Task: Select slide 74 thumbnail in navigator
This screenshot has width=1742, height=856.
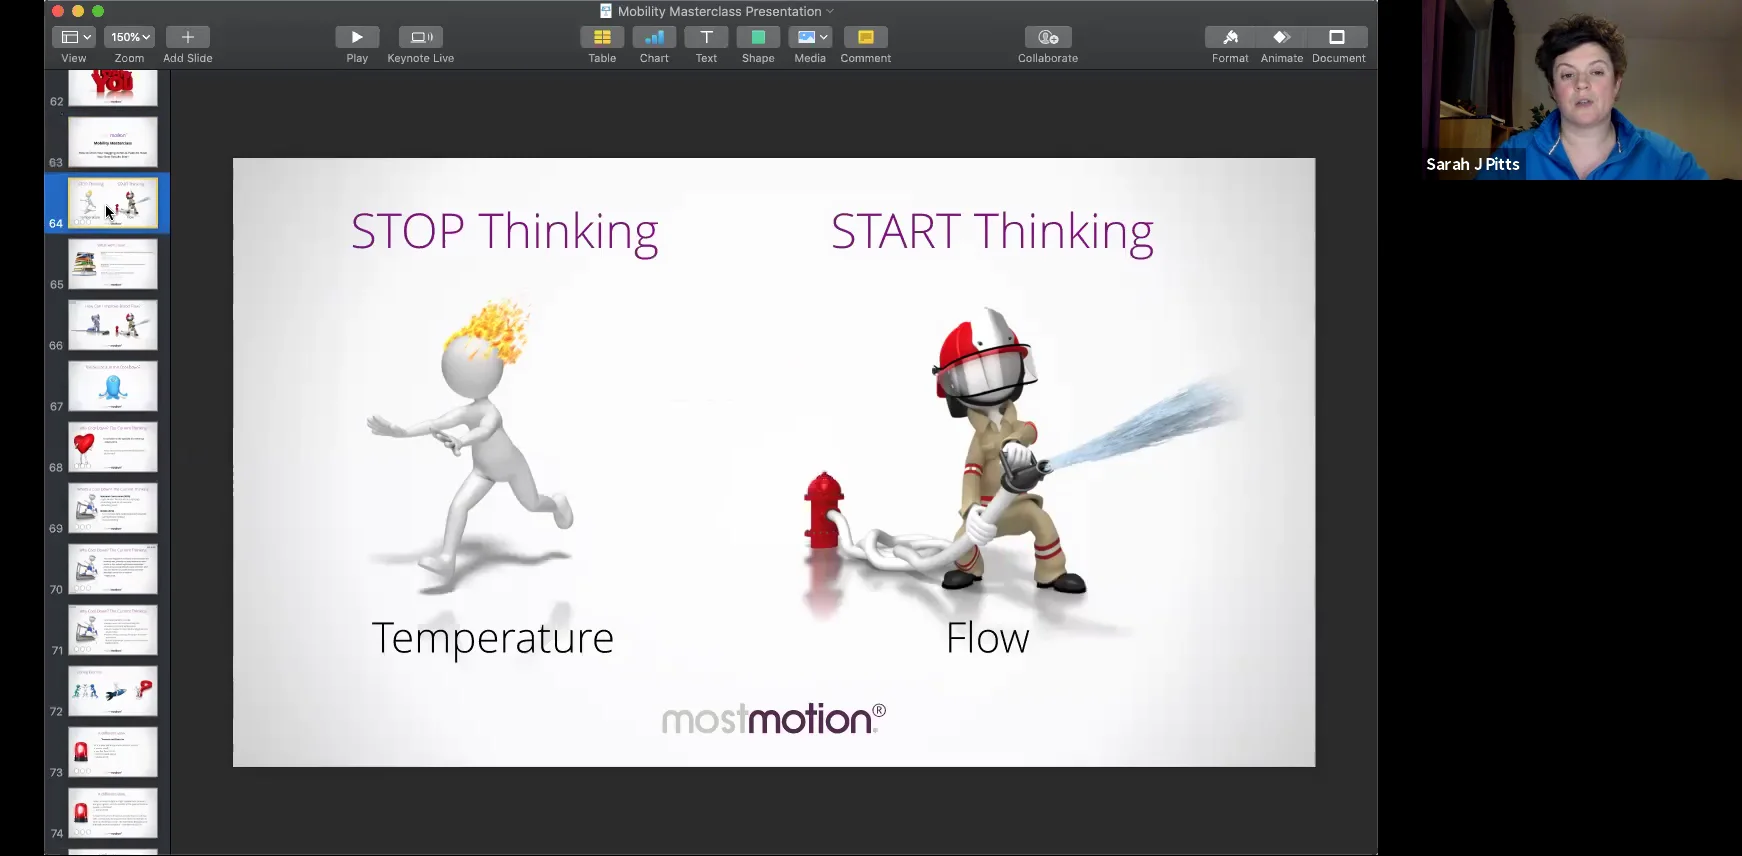Action: 113,813
